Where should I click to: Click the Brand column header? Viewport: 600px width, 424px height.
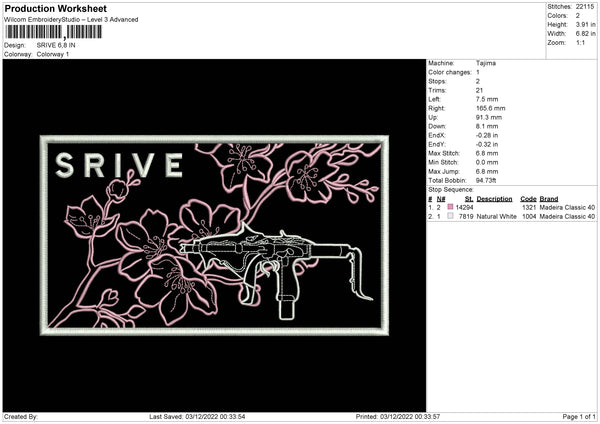[549, 199]
